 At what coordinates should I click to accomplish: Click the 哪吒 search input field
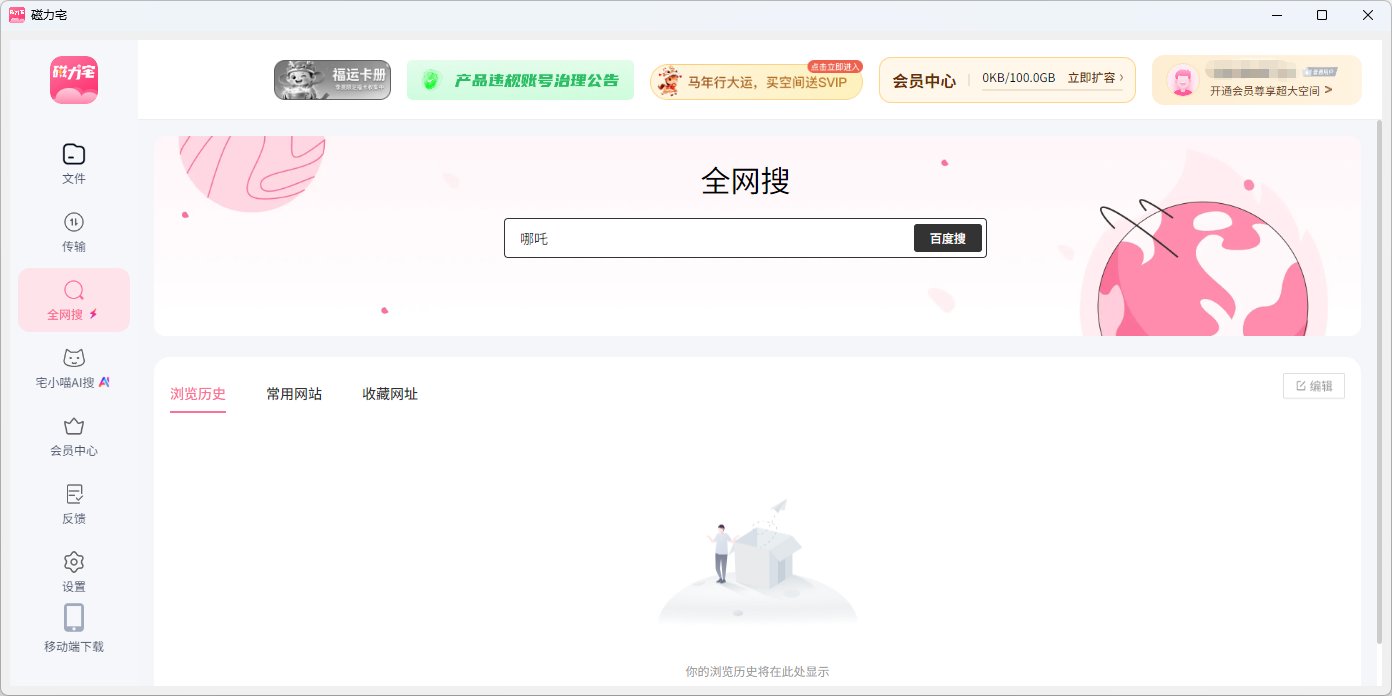click(x=710, y=238)
